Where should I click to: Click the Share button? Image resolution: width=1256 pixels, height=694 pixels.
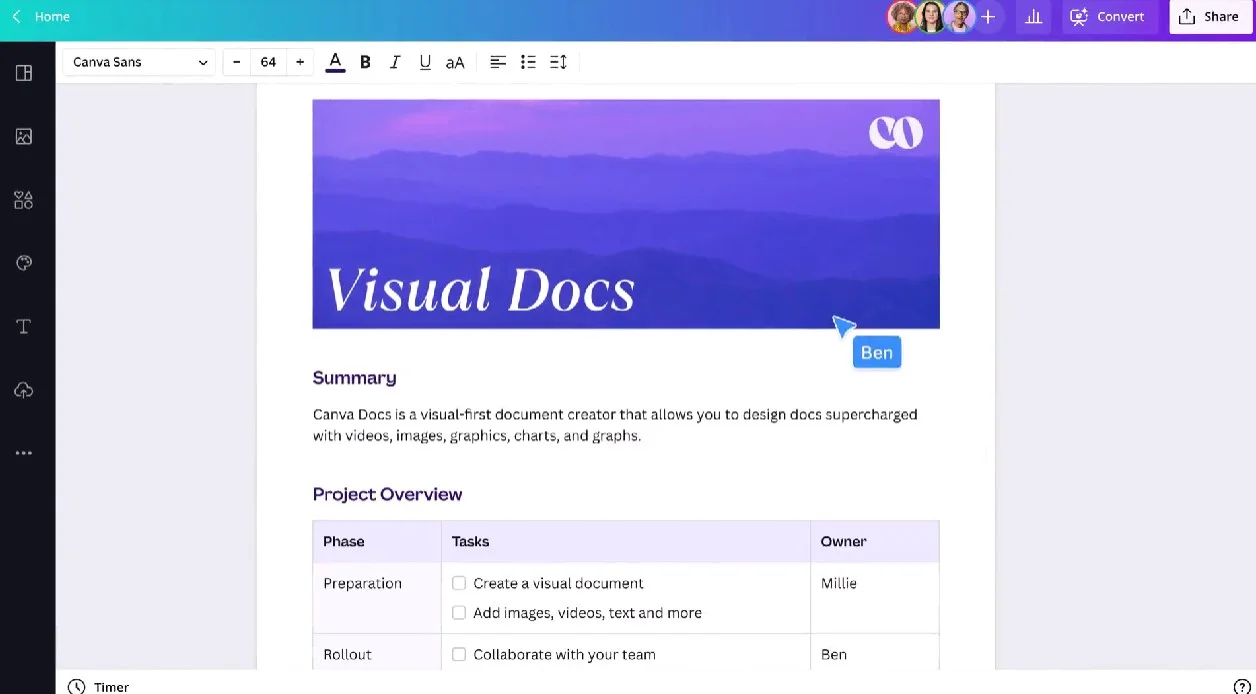click(1210, 16)
